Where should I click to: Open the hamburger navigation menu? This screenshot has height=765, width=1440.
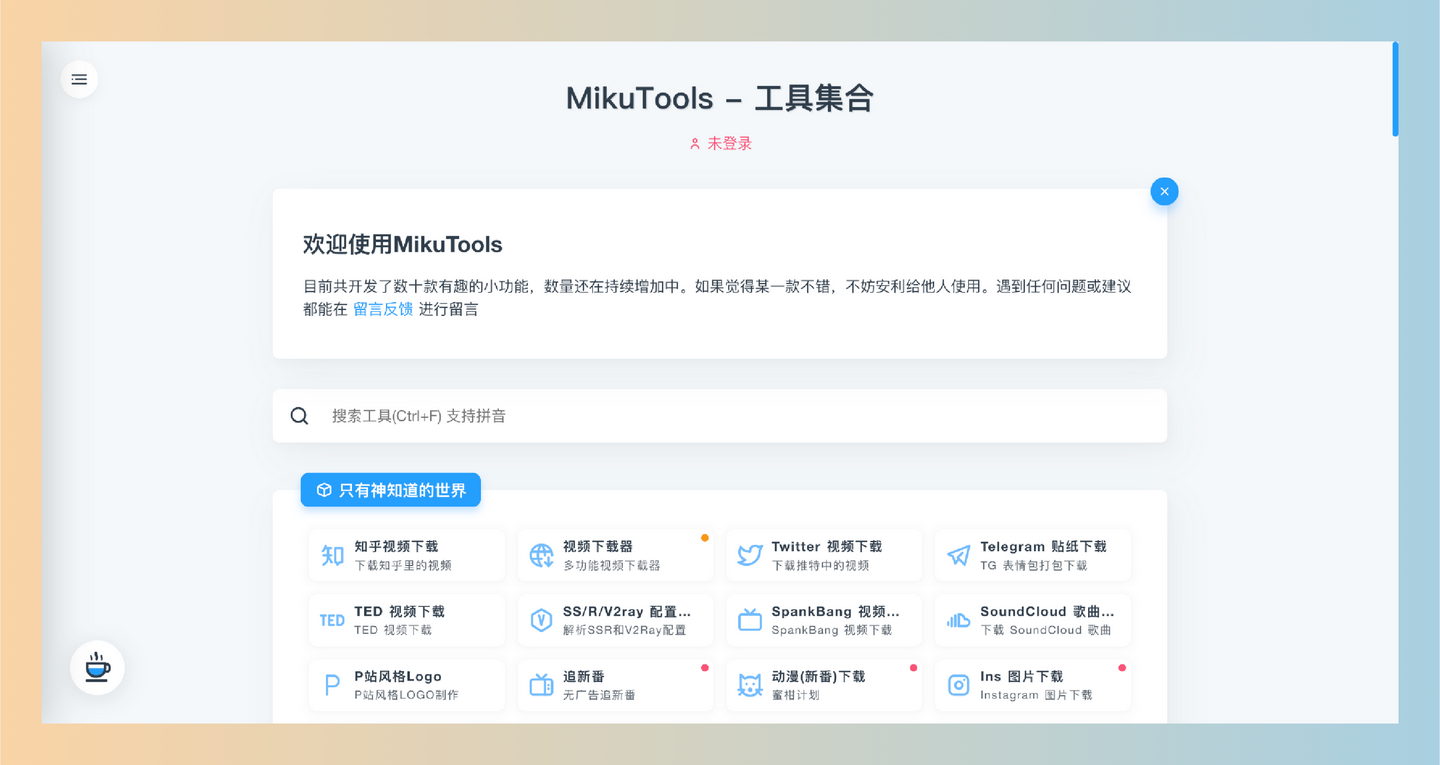coord(79,78)
